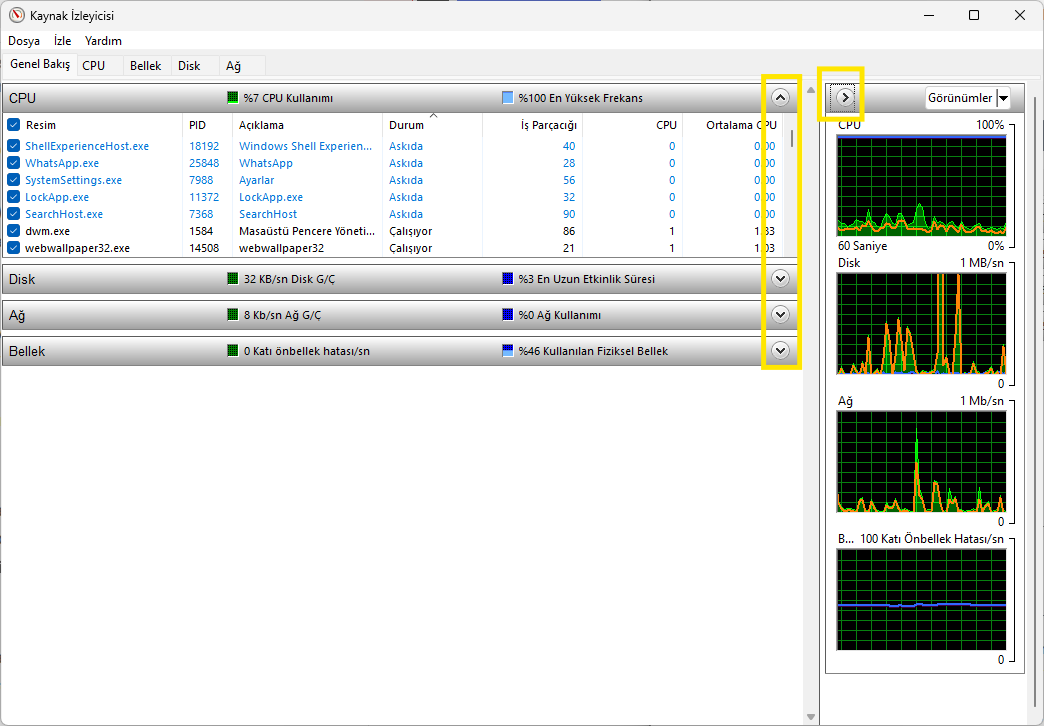Screen dimensions: 1044x726
Task: Select the Genel Bakış tab
Action: pos(40,65)
